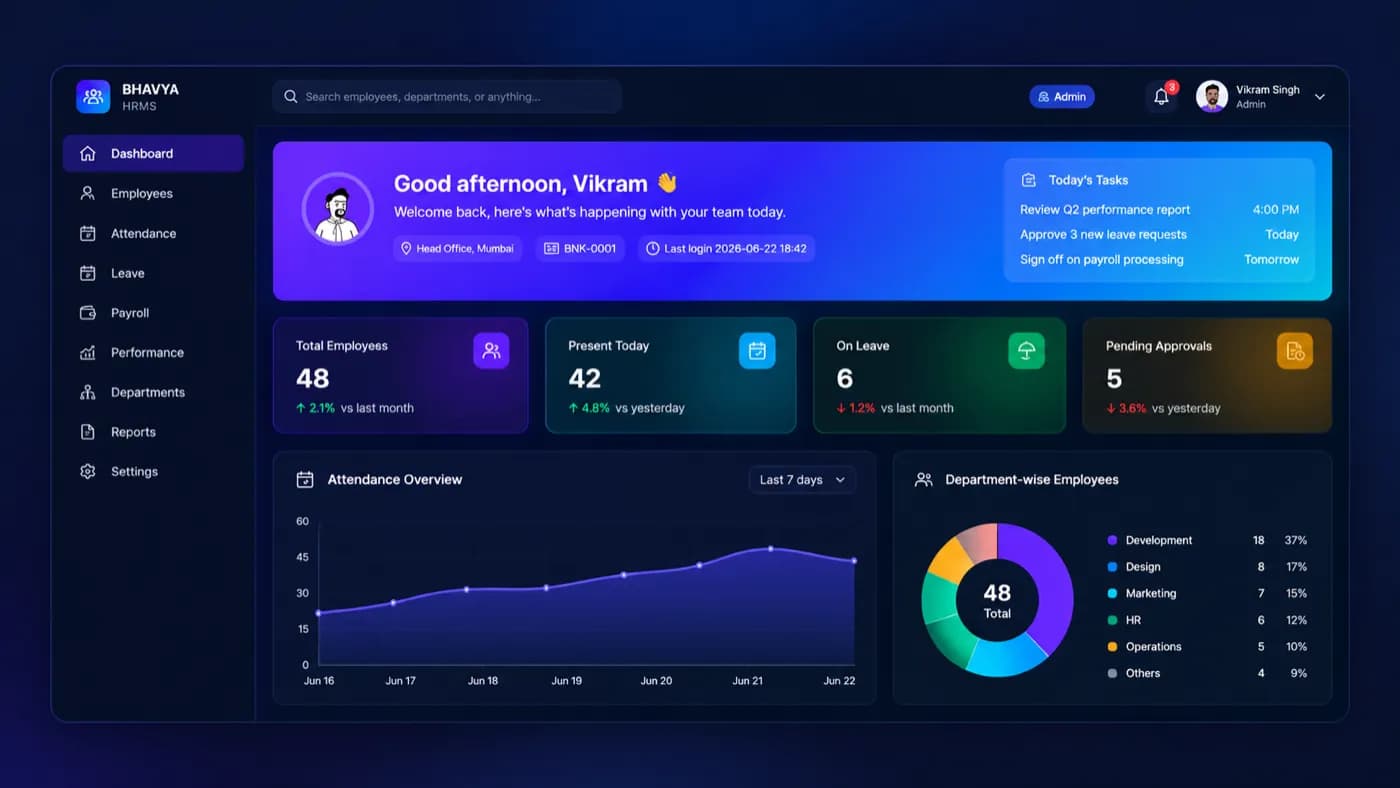Click the Development purple legend dot
The image size is (1400, 788).
coord(1112,540)
